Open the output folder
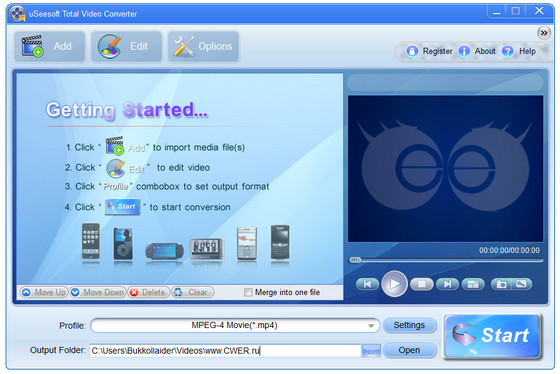The width and height of the screenshot is (560, 374). pyautogui.click(x=409, y=350)
